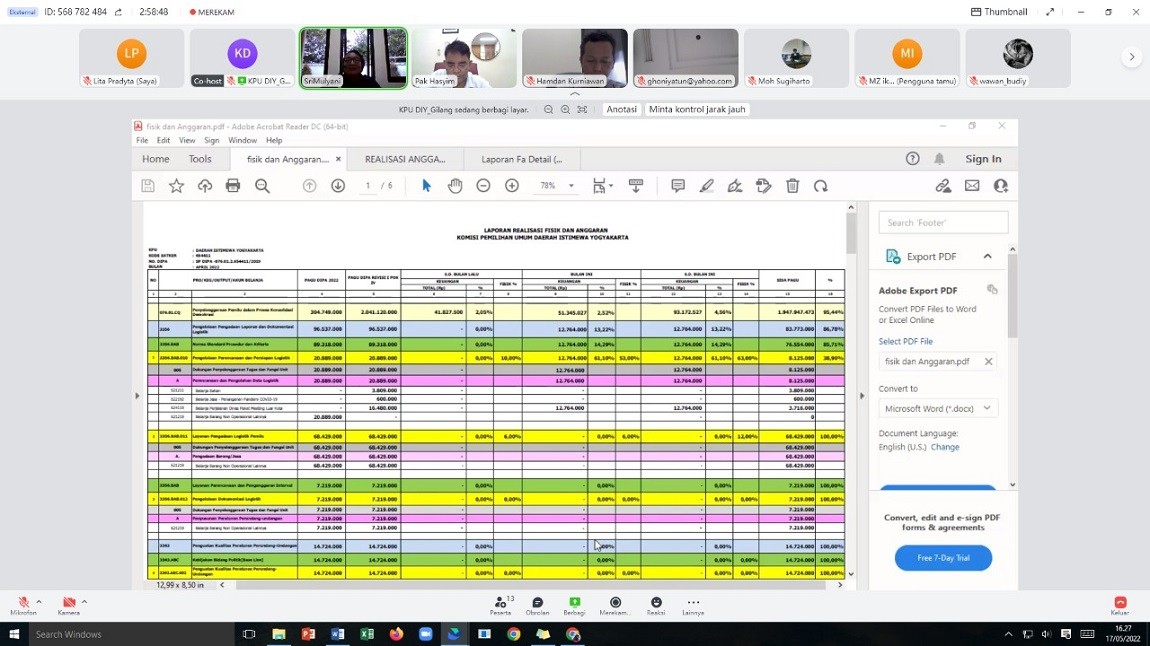The image size is (1150, 646).
Task: Click the Change language link
Action: coord(945,447)
